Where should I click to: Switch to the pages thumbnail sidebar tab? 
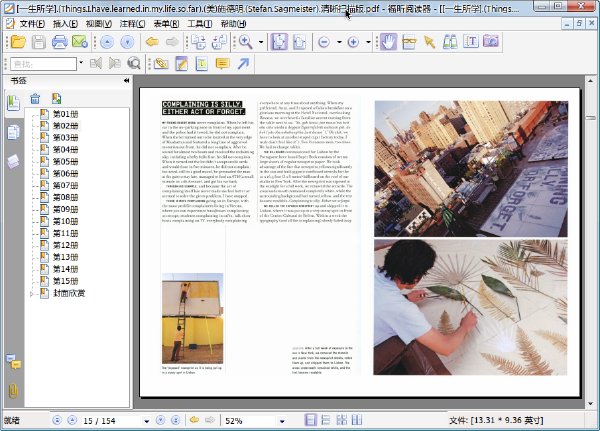pos(13,133)
